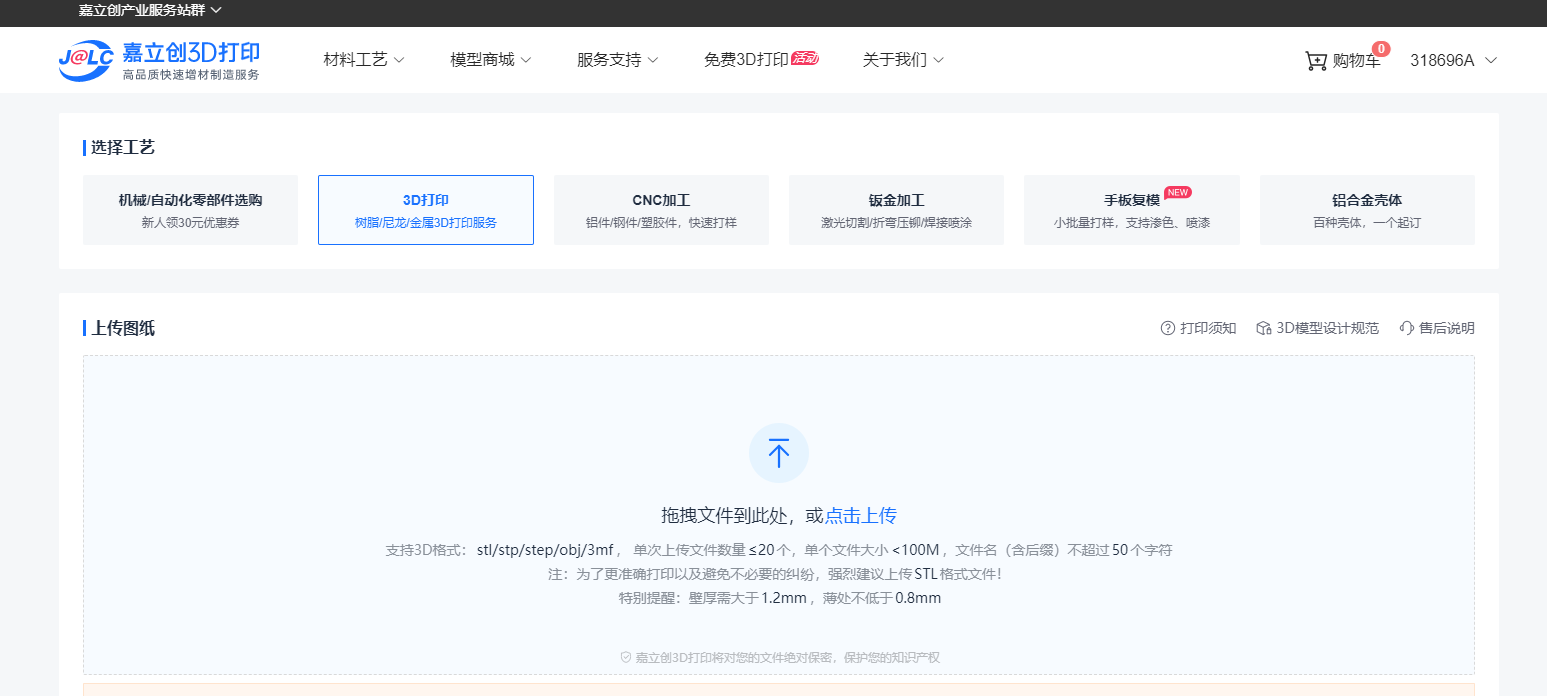The width and height of the screenshot is (1547, 696).
Task: Click the 高品质快速增材制造服务 tagline
Action: [191, 75]
